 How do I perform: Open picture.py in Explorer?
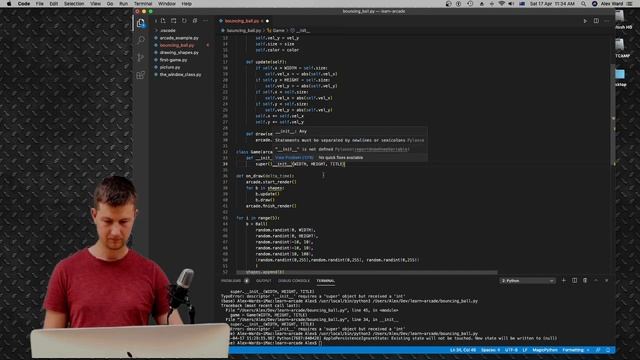pos(170,67)
